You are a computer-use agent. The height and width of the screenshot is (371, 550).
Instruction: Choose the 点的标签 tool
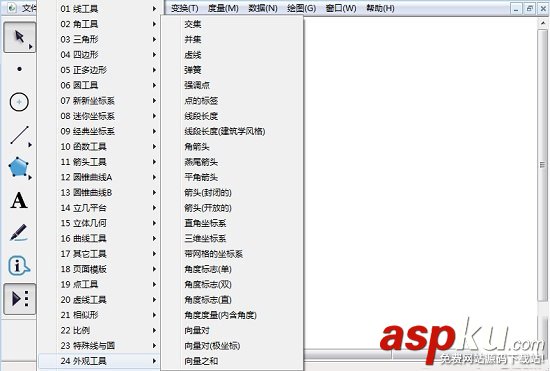pos(232,101)
